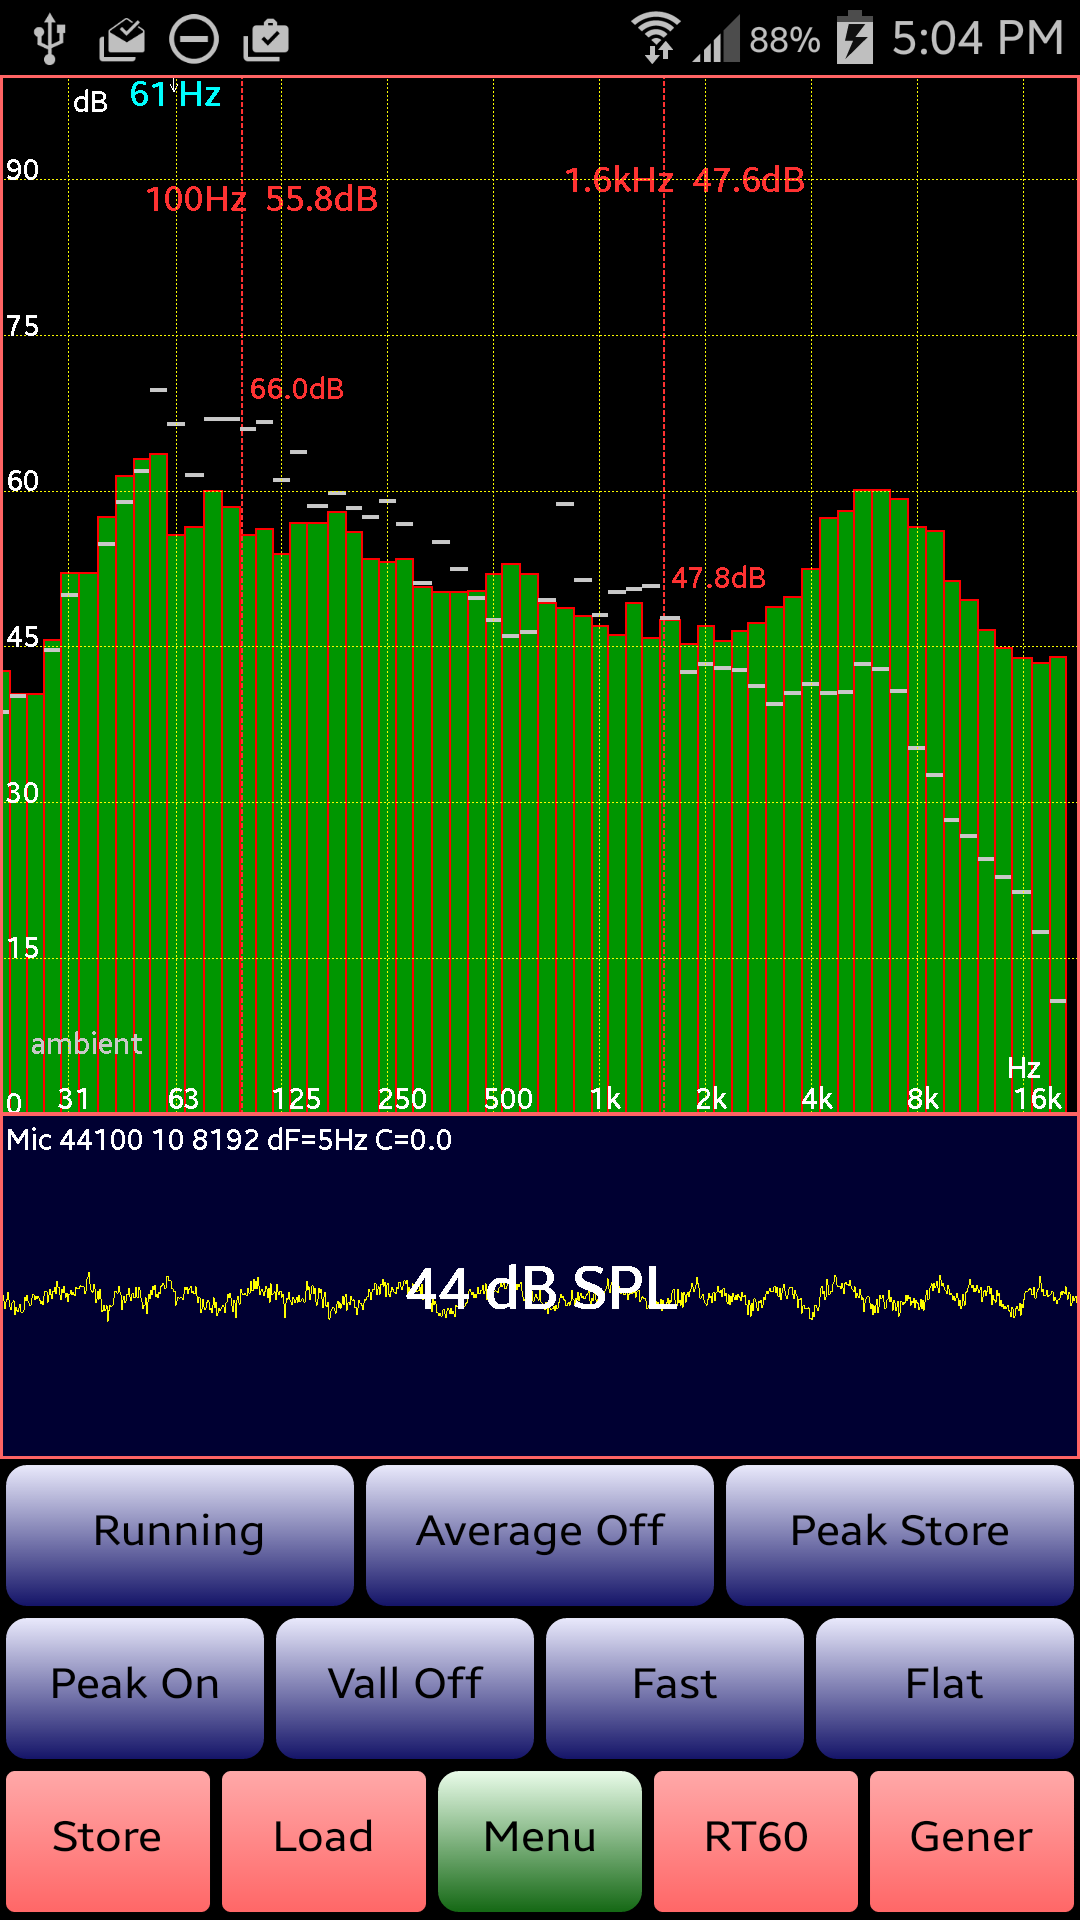Open the Gener signal generator
The width and height of the screenshot is (1080, 1920).
click(972, 1841)
